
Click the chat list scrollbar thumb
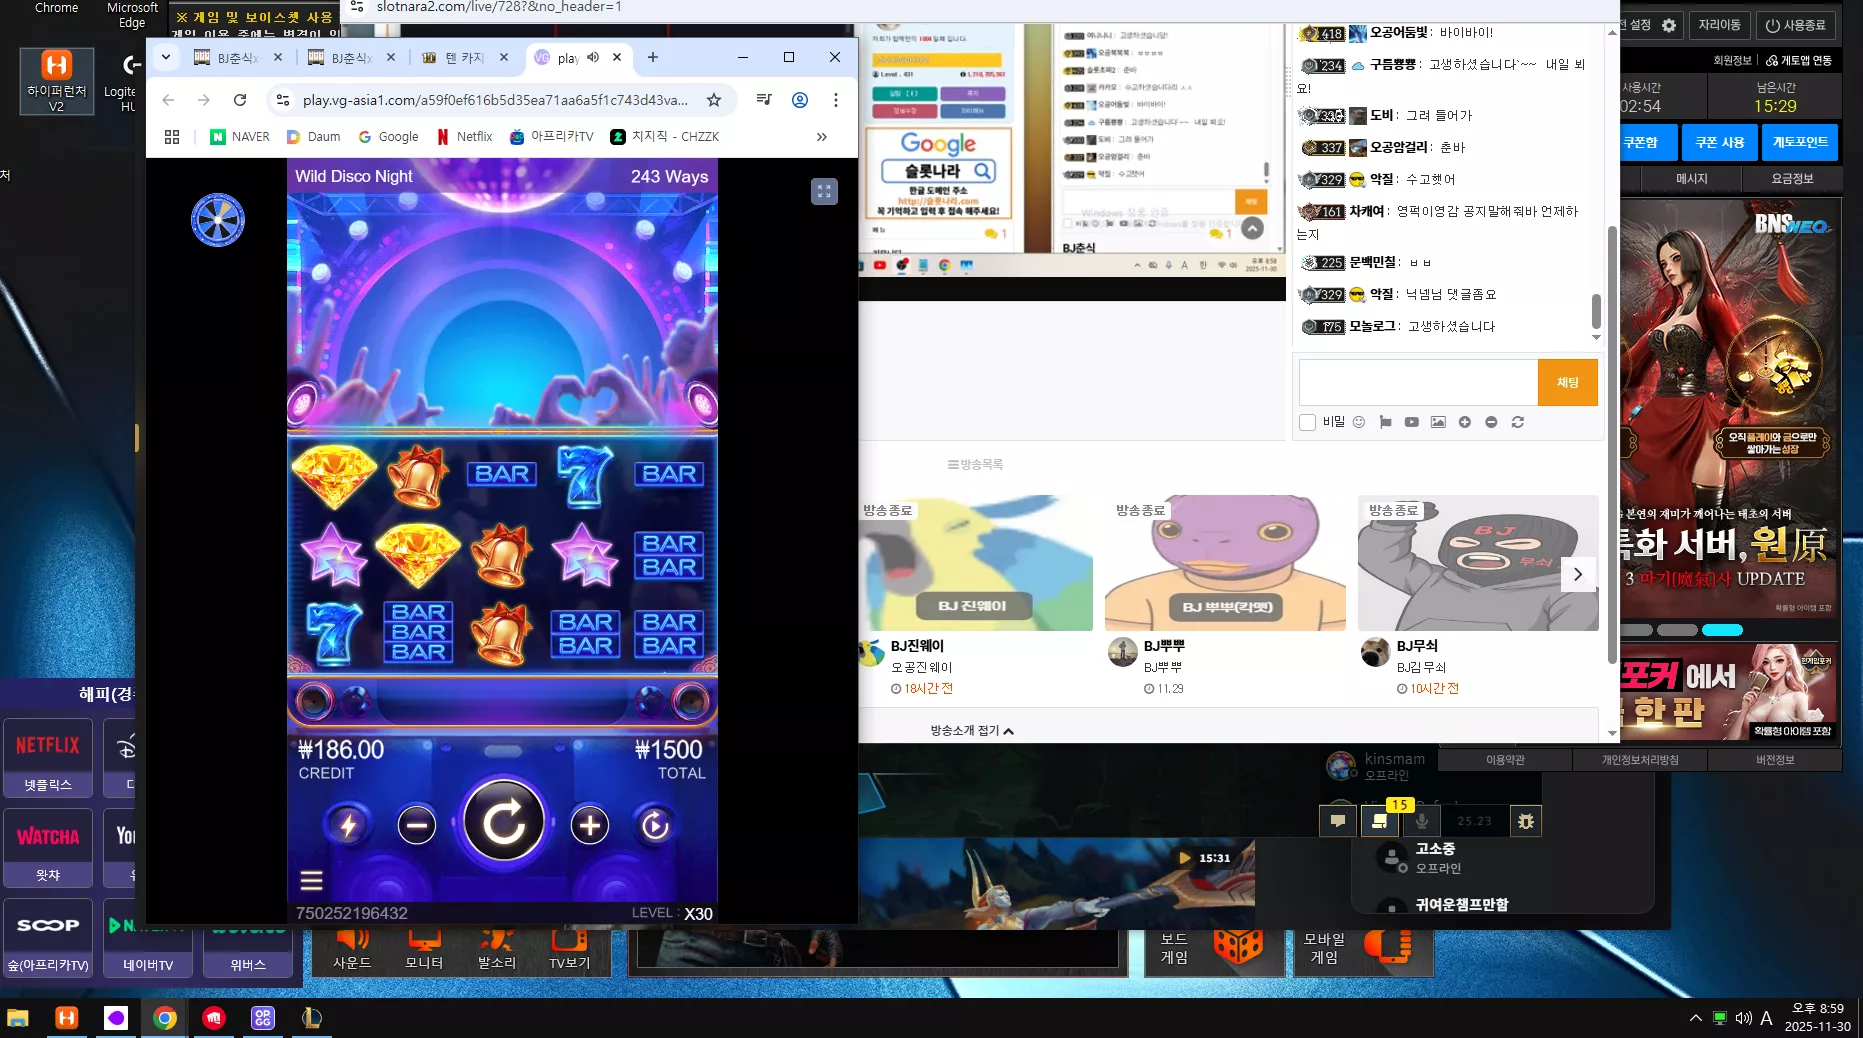tap(1596, 312)
